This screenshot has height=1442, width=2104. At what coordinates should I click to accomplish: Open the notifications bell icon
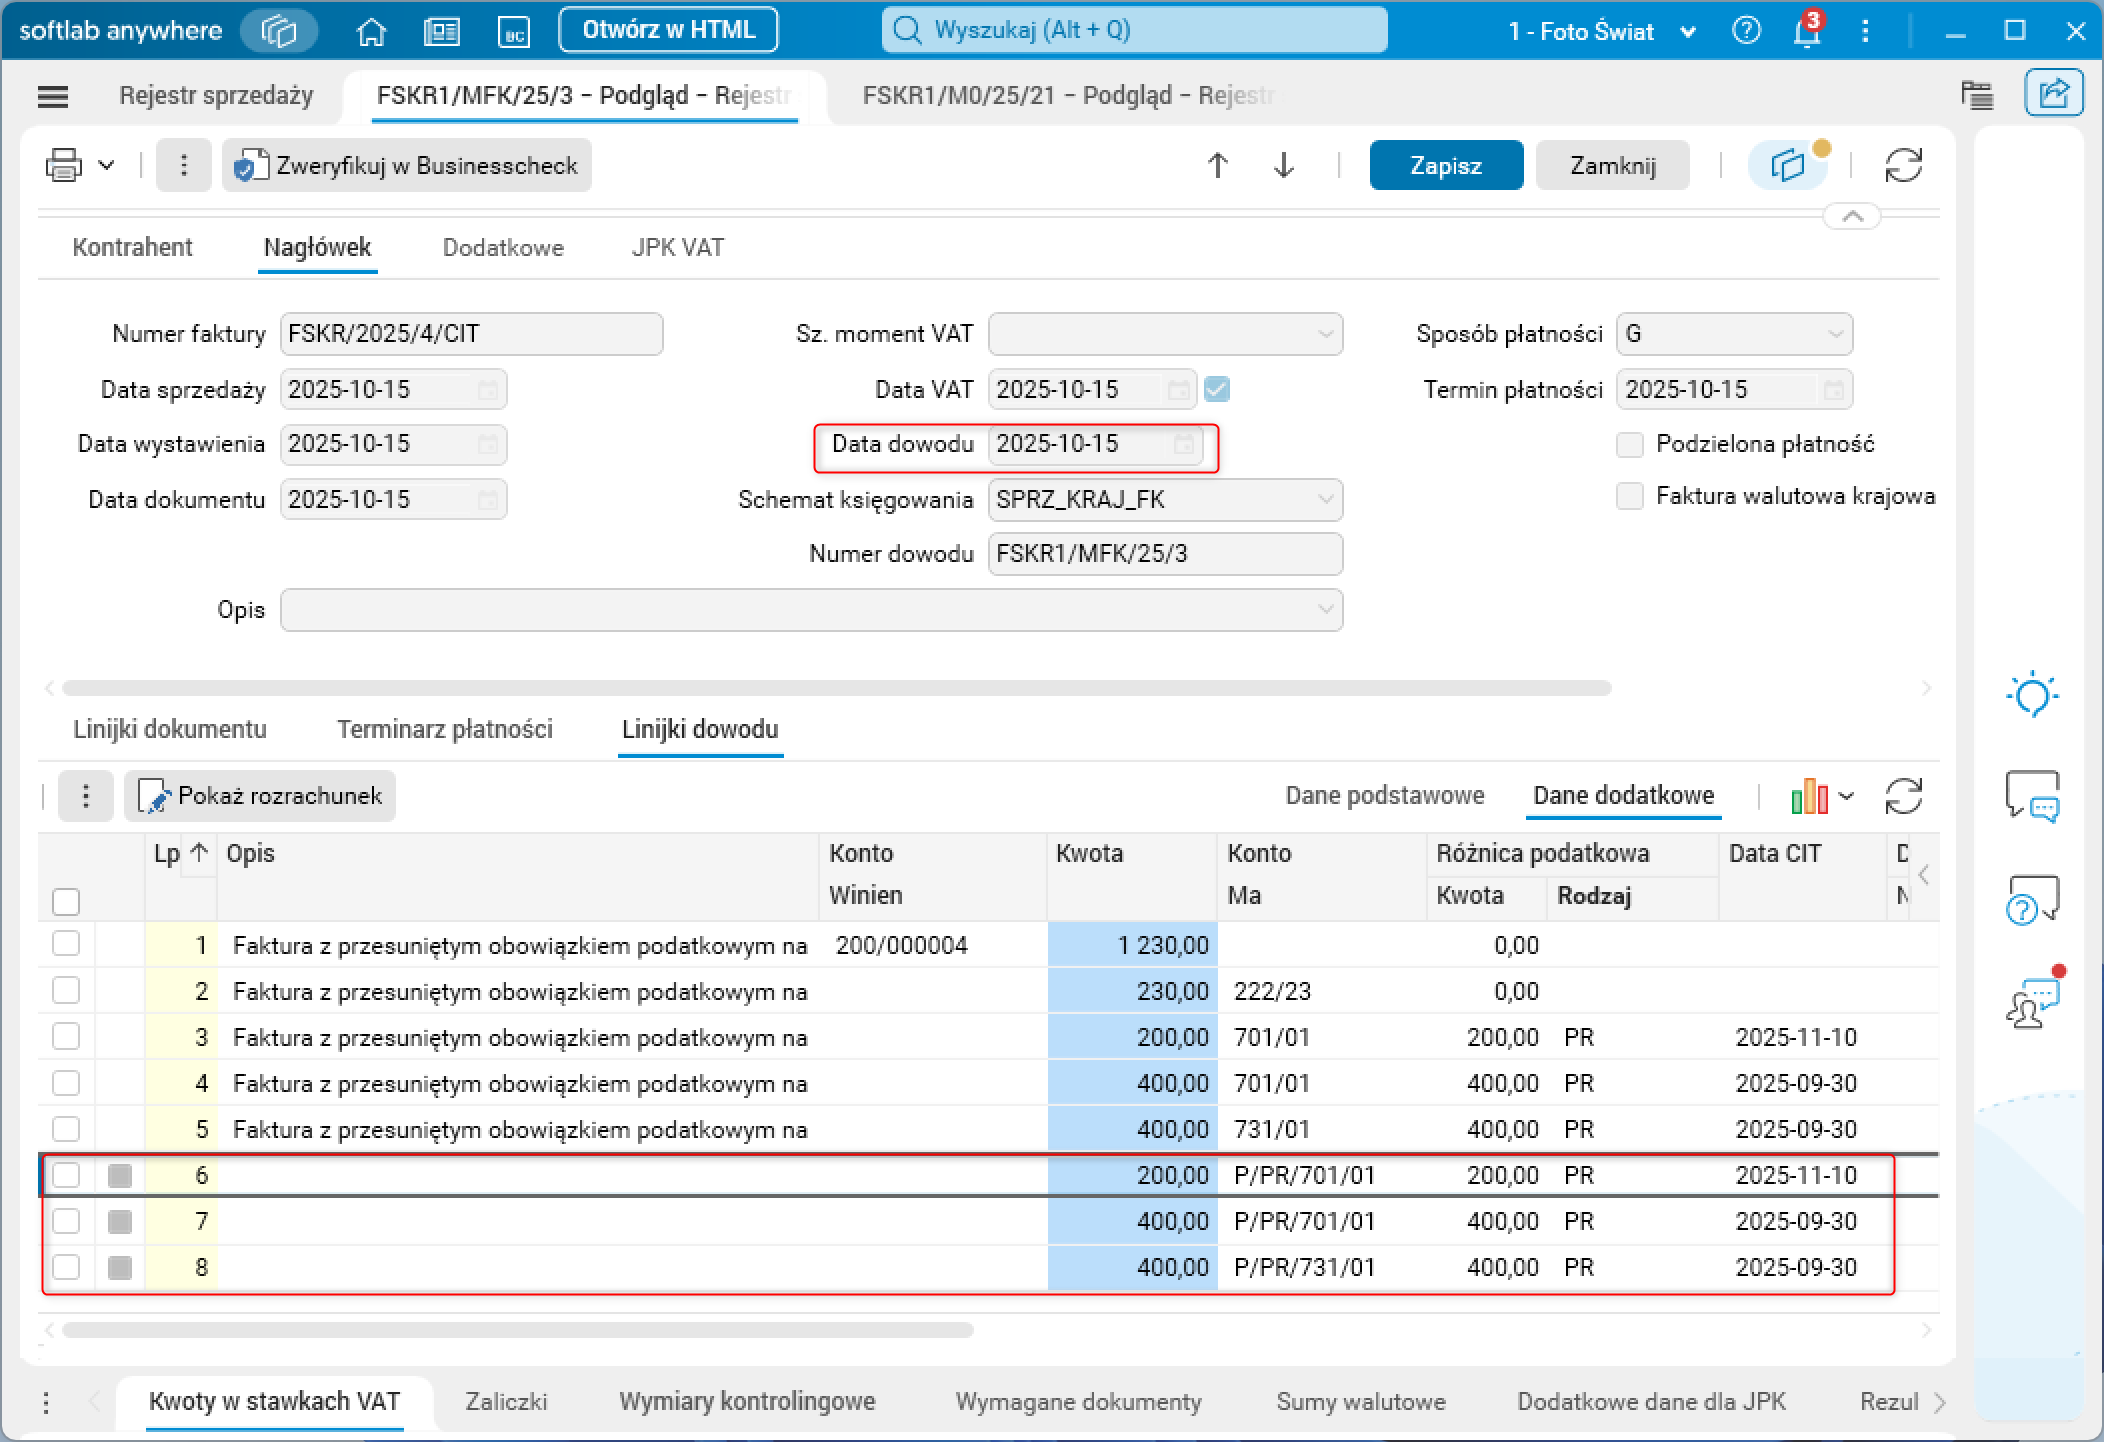pyautogui.click(x=1806, y=31)
